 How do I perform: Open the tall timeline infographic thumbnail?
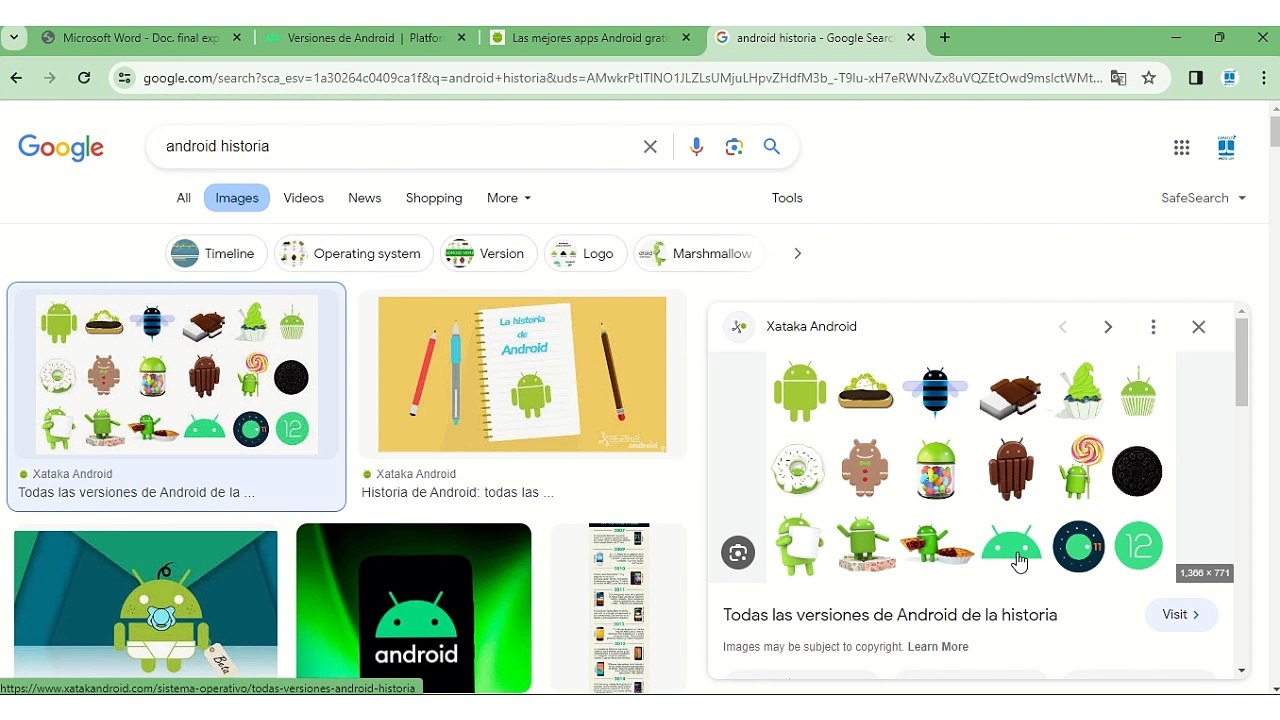point(619,607)
